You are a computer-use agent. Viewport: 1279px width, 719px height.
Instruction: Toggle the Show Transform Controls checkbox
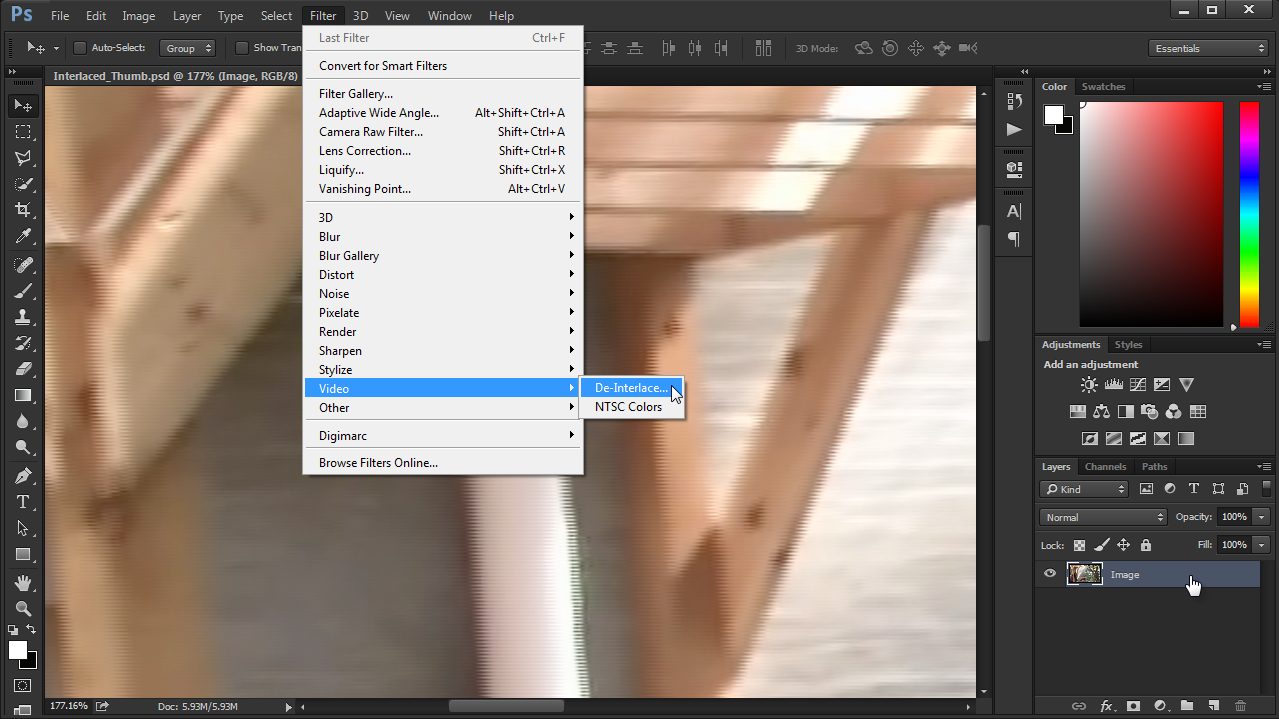(242, 48)
